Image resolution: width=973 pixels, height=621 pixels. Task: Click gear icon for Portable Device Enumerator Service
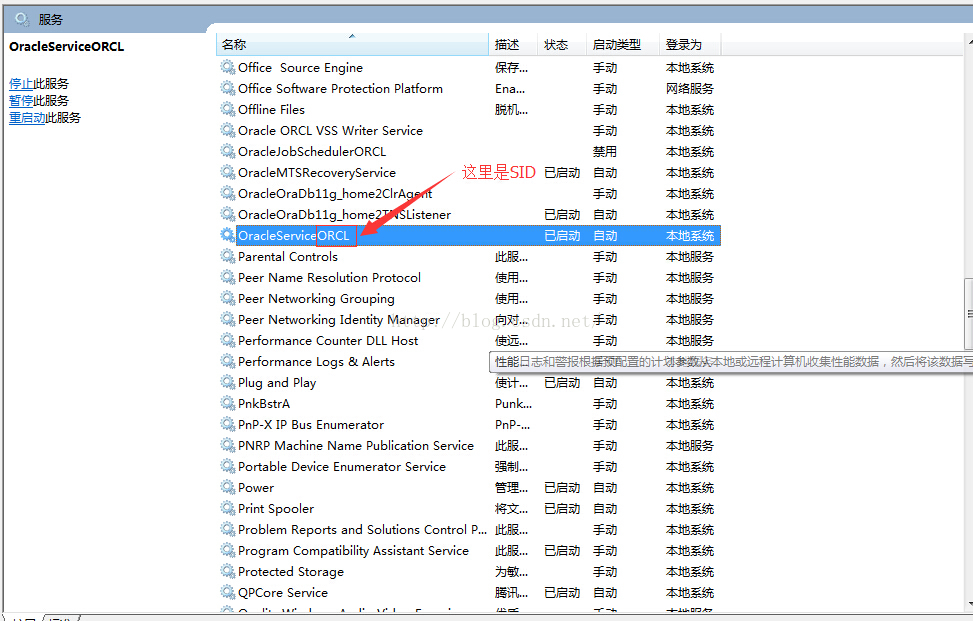point(228,467)
